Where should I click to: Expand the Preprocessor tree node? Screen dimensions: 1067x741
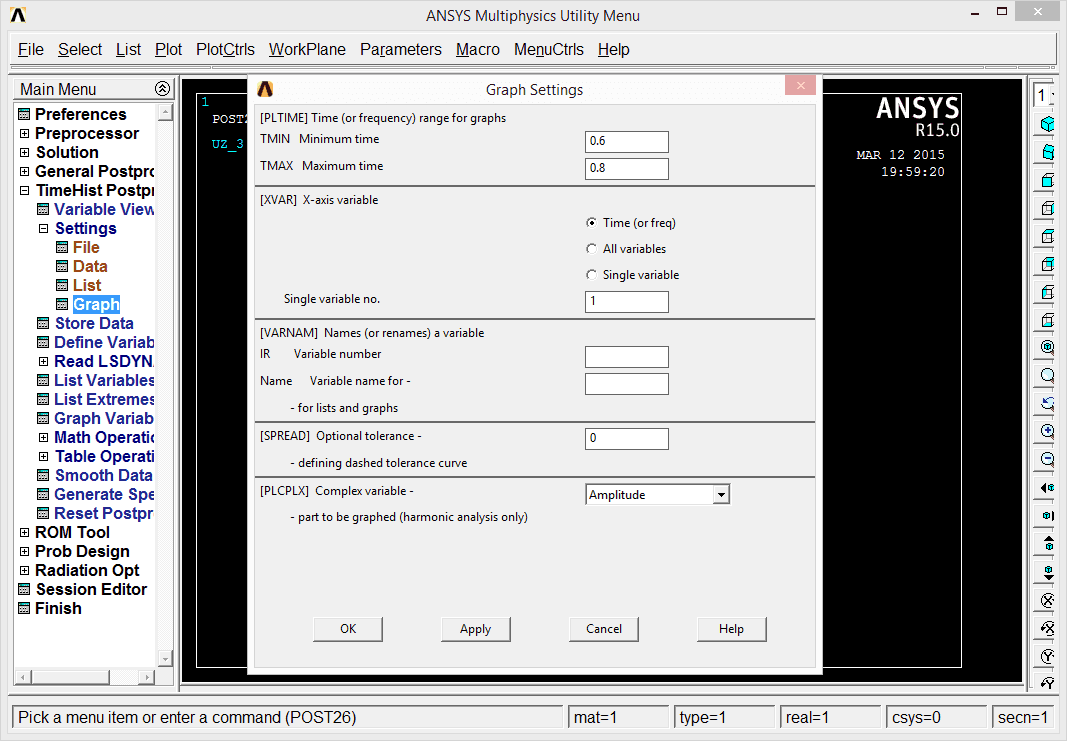24,133
